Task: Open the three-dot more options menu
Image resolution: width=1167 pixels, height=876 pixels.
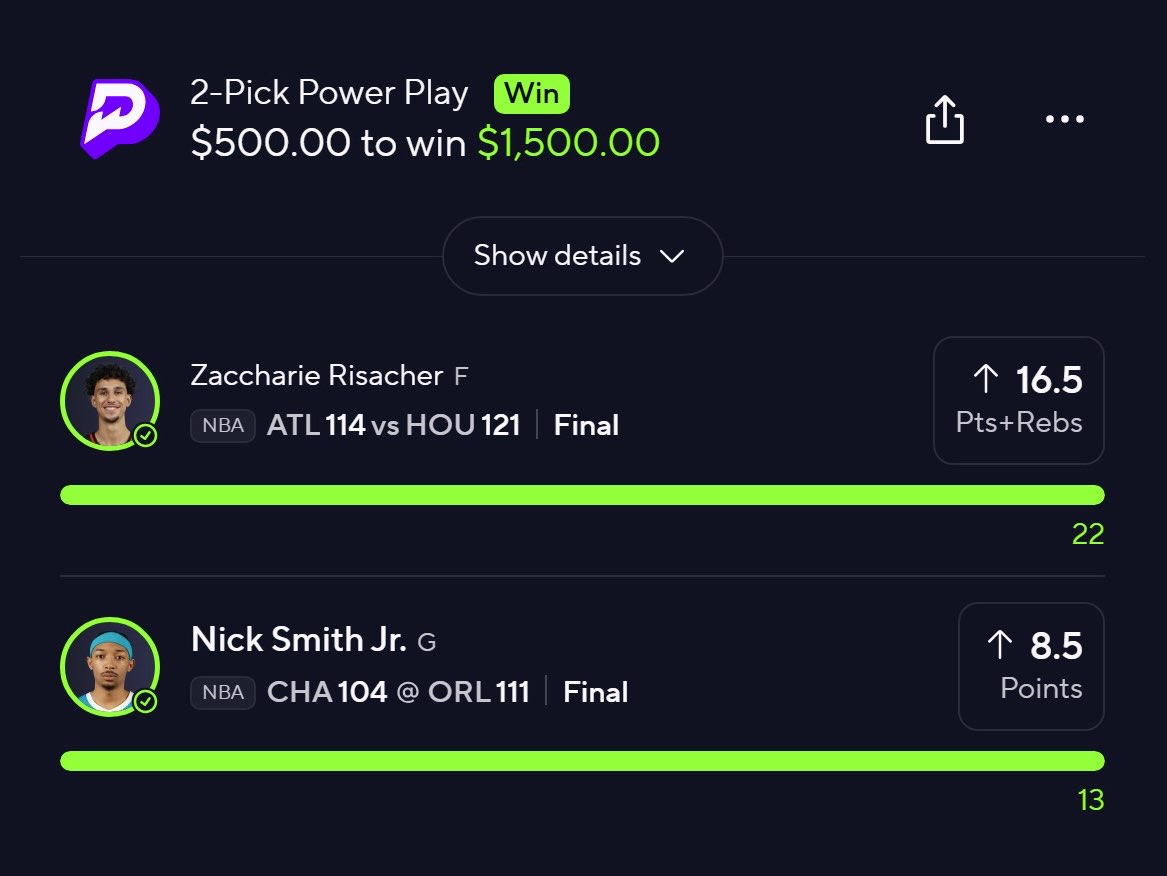Action: click(x=1064, y=119)
